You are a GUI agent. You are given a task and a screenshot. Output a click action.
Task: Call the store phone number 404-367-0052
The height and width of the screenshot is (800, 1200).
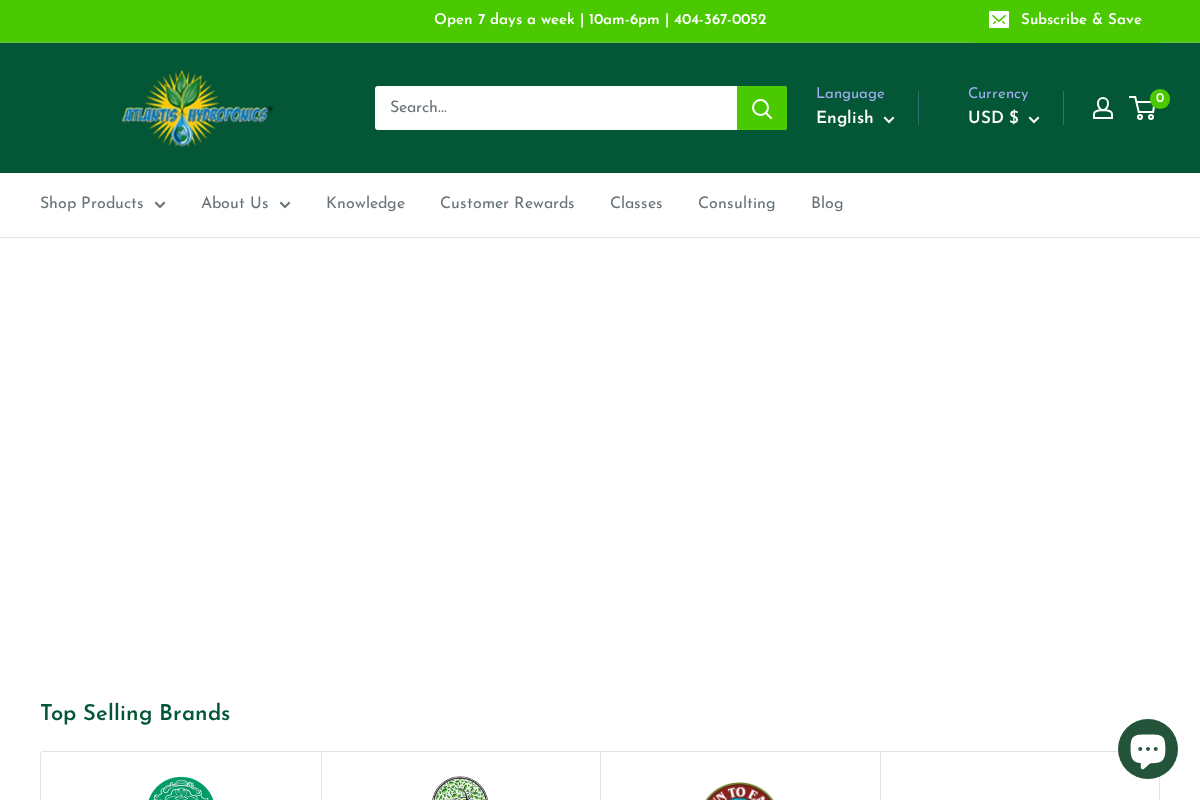pyautogui.click(x=720, y=20)
